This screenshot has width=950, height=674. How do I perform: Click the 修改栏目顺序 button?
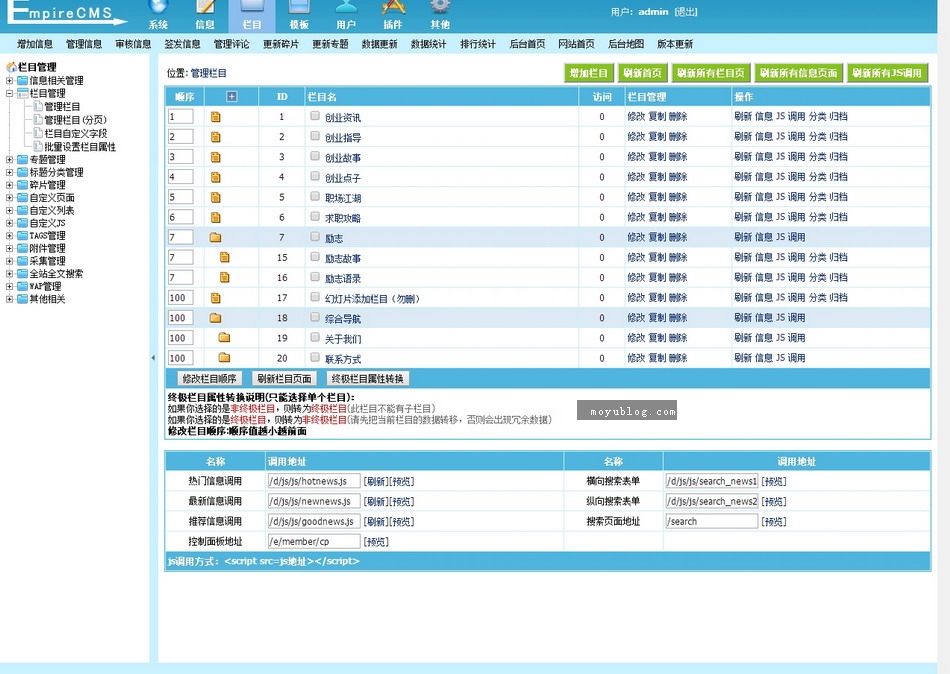(x=210, y=379)
